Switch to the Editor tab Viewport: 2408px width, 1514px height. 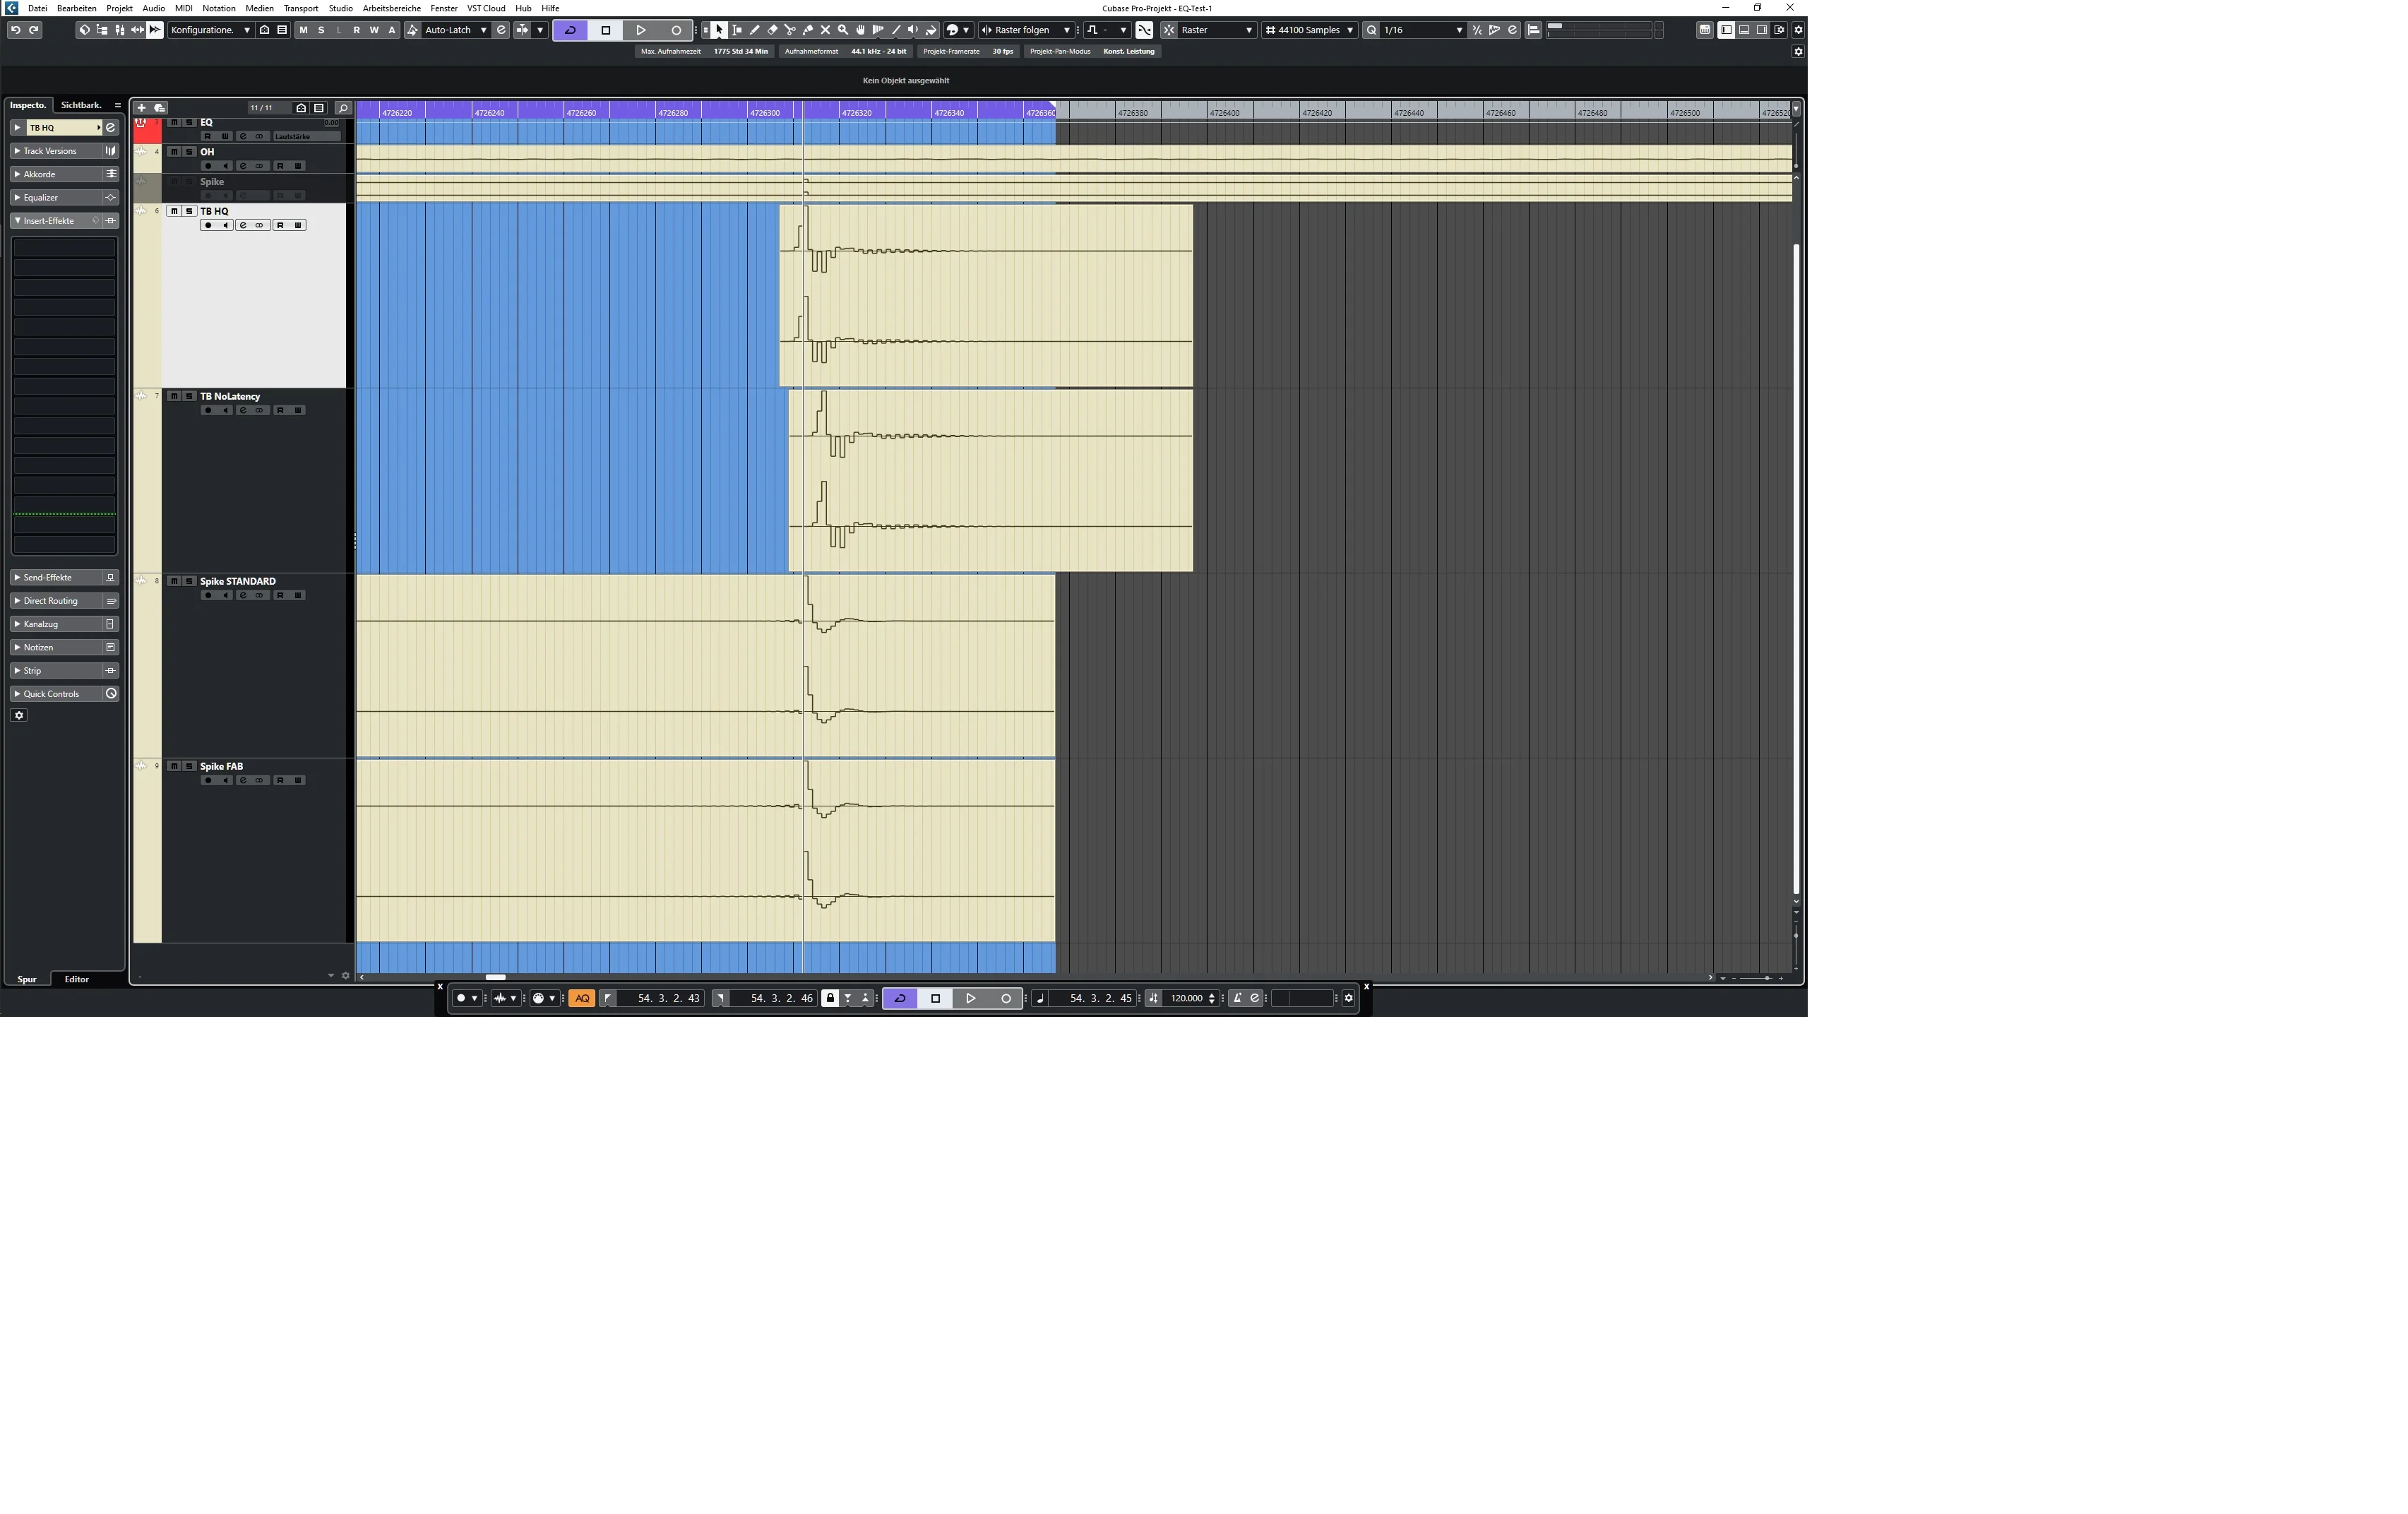pos(77,979)
